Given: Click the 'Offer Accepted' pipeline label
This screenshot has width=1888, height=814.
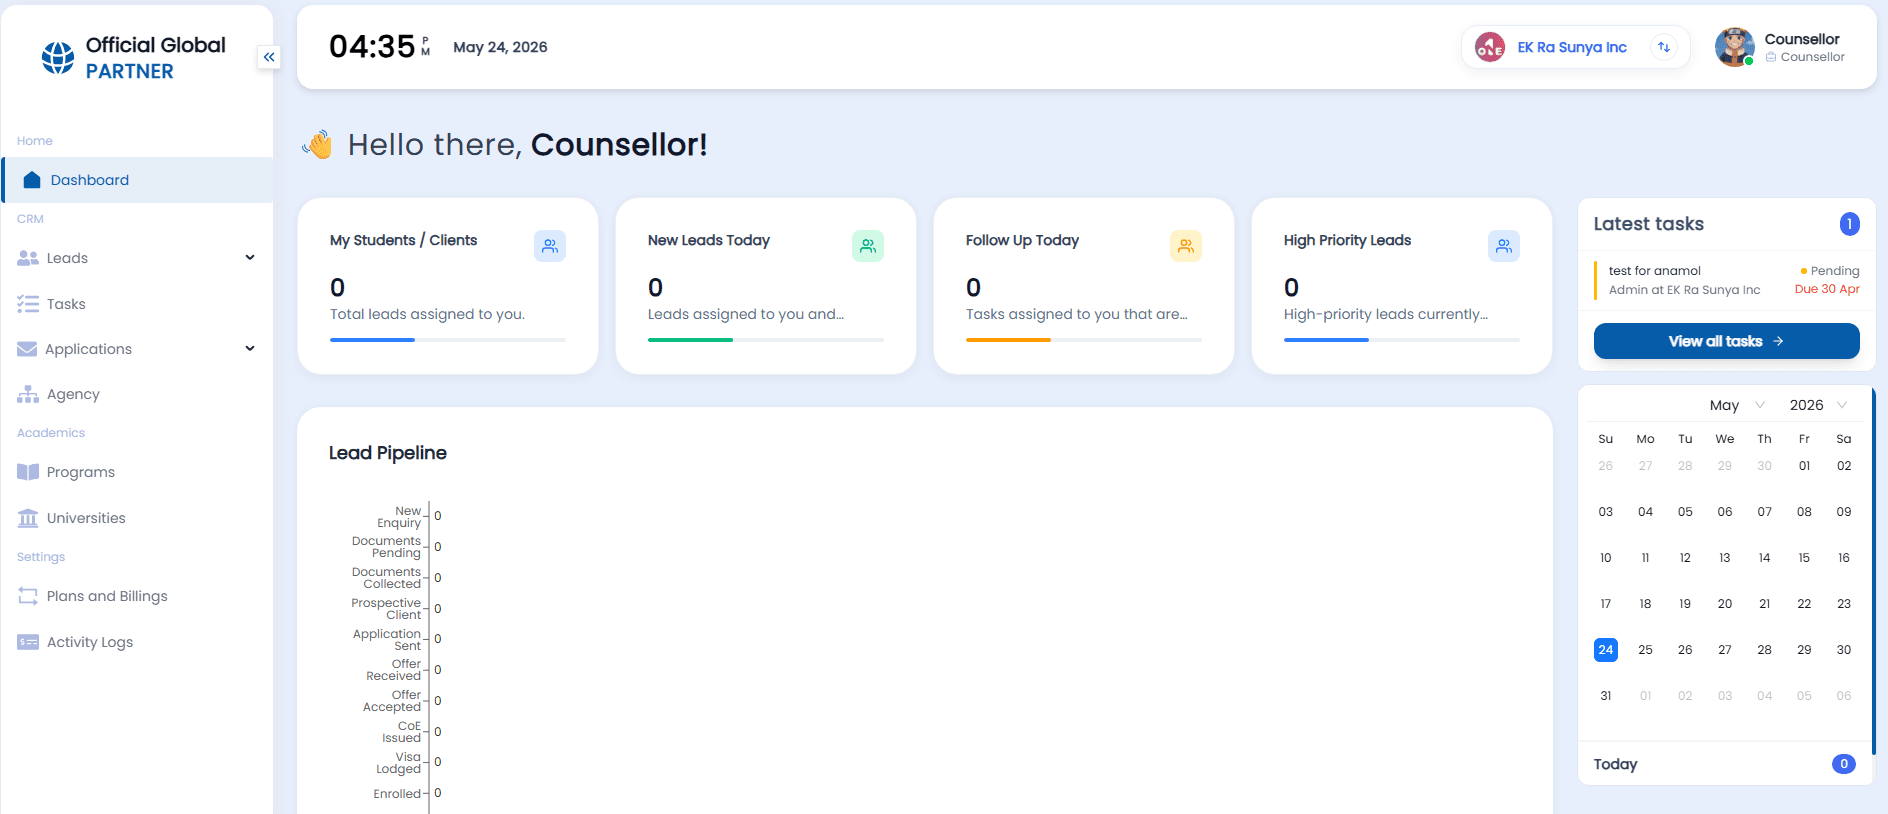Looking at the screenshot, I should tap(392, 701).
